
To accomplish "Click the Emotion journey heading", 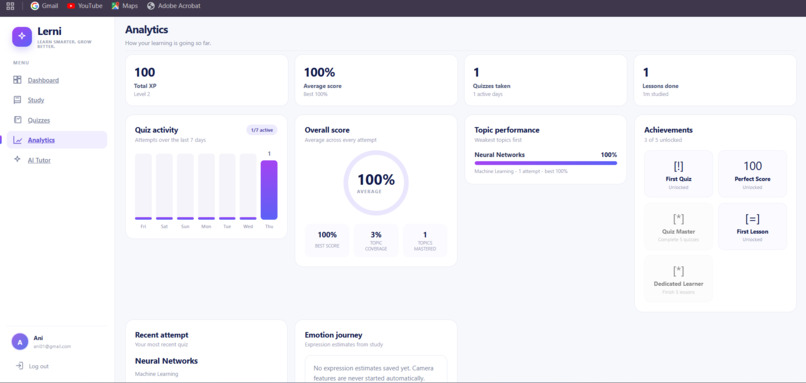I will [334, 335].
